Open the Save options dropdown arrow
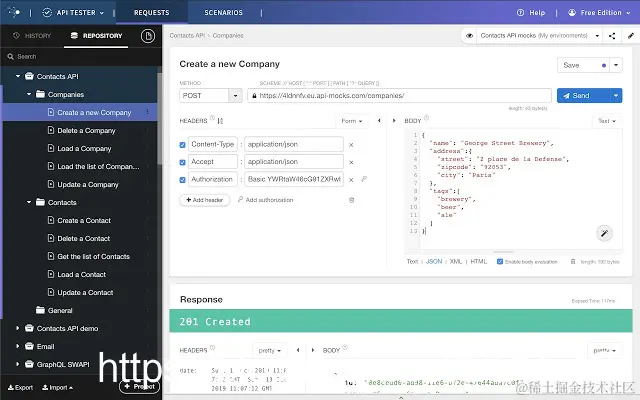Image resolution: width=640 pixels, height=400 pixels. pyautogui.click(x=616, y=65)
